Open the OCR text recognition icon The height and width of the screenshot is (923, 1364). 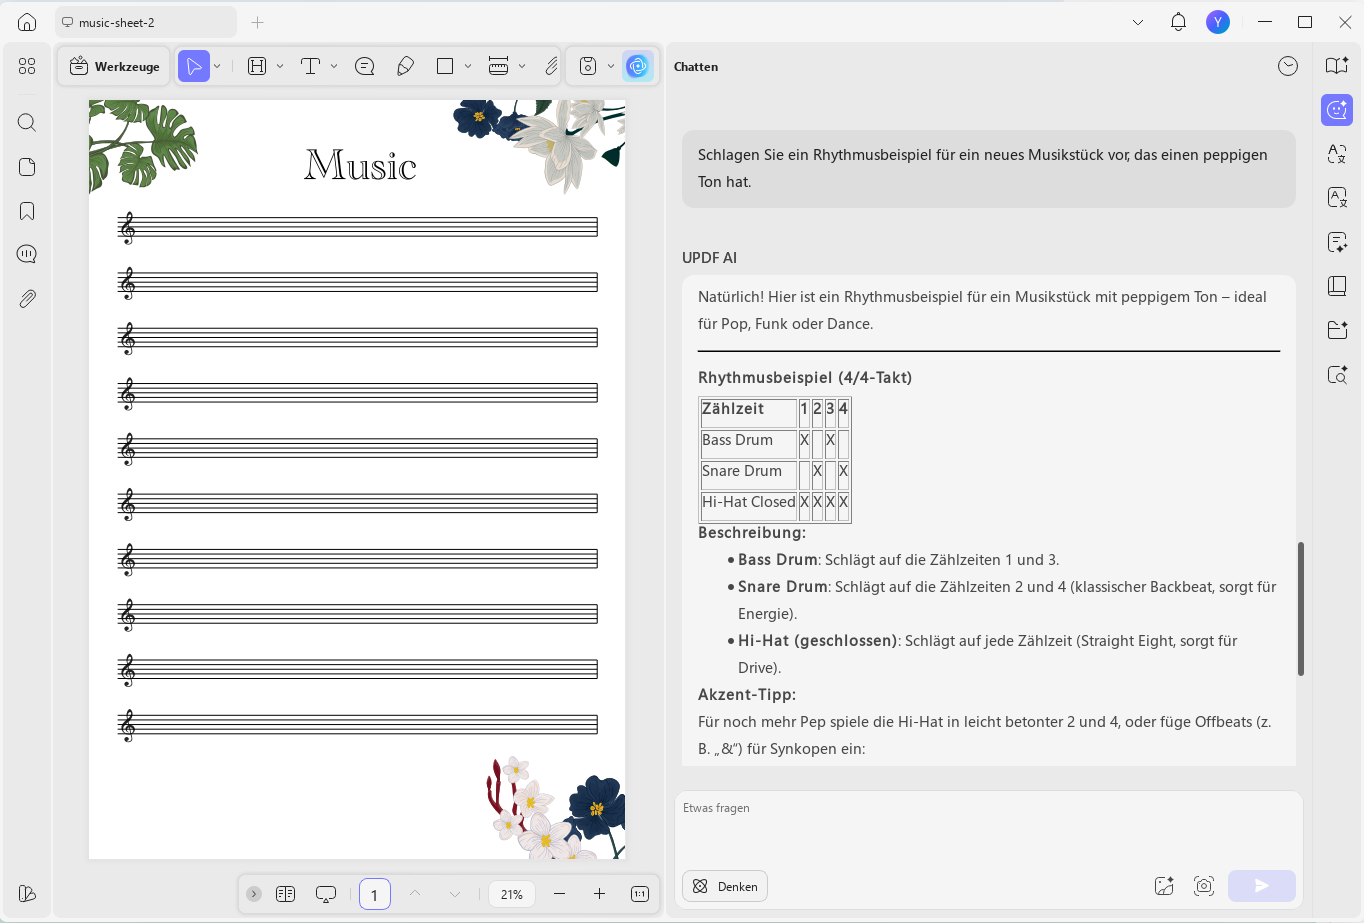click(x=1337, y=197)
